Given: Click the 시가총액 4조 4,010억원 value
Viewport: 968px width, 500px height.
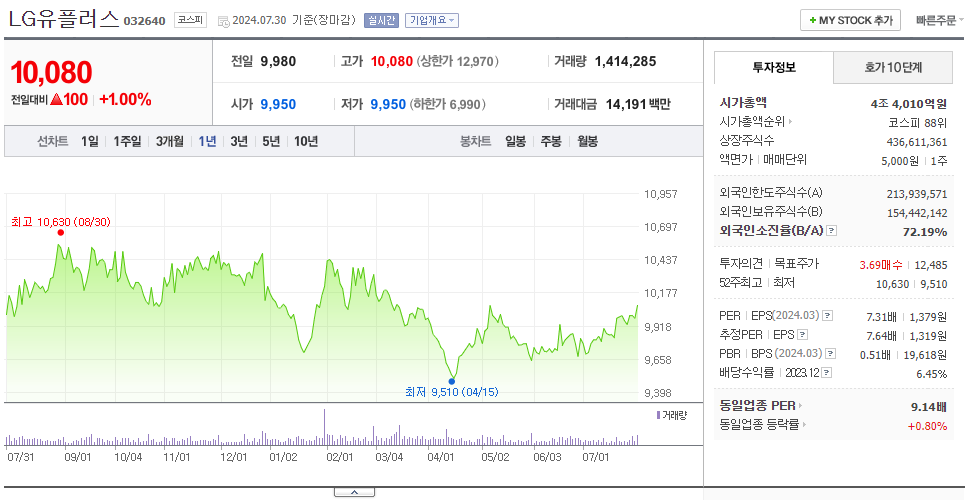Looking at the screenshot, I should [x=909, y=104].
